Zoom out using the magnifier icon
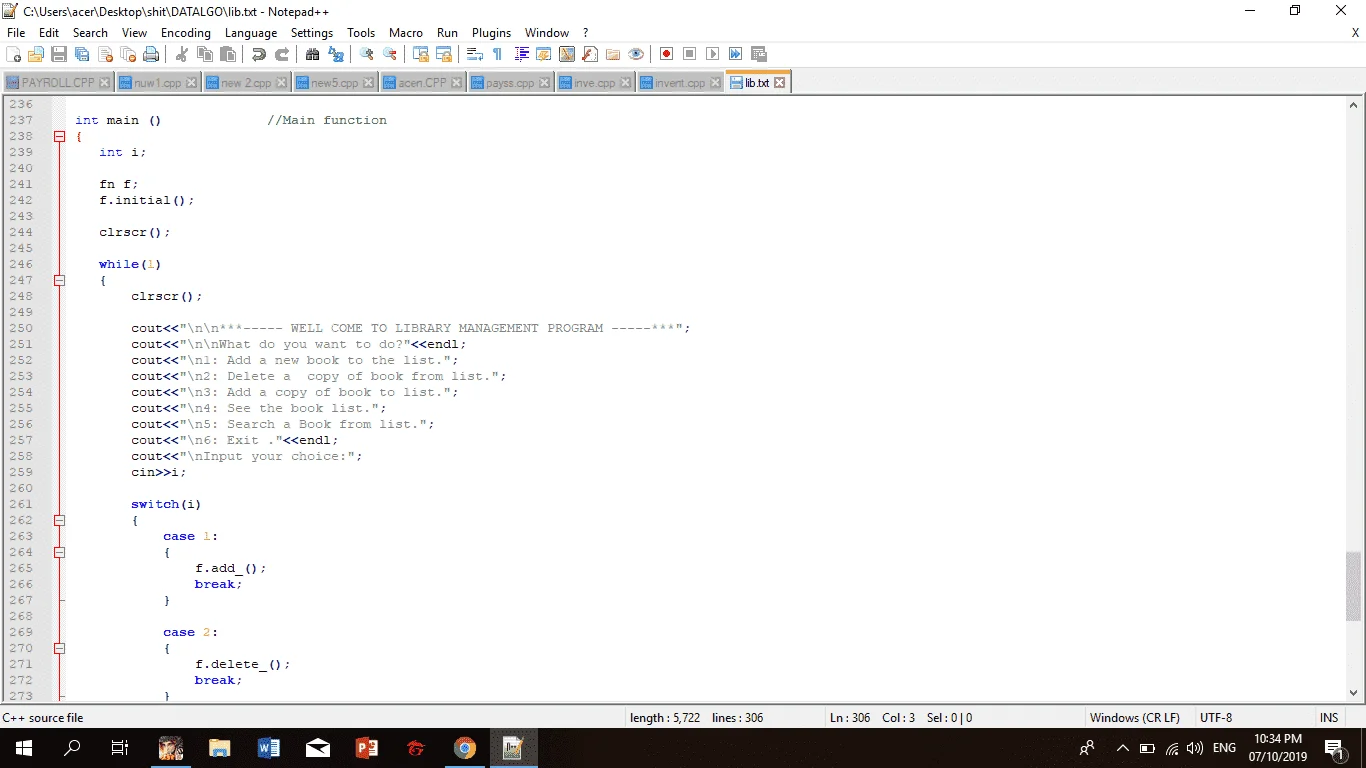 tap(389, 54)
